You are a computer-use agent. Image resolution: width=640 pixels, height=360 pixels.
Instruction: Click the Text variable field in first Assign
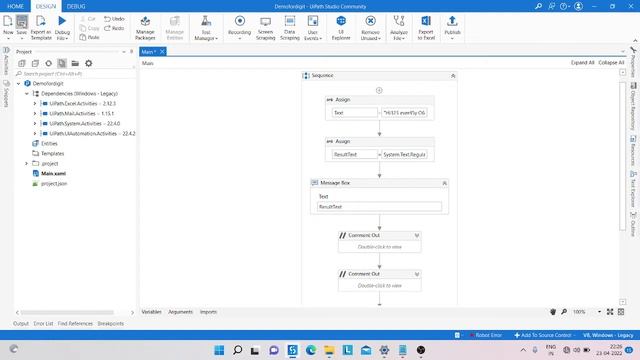tap(355, 113)
